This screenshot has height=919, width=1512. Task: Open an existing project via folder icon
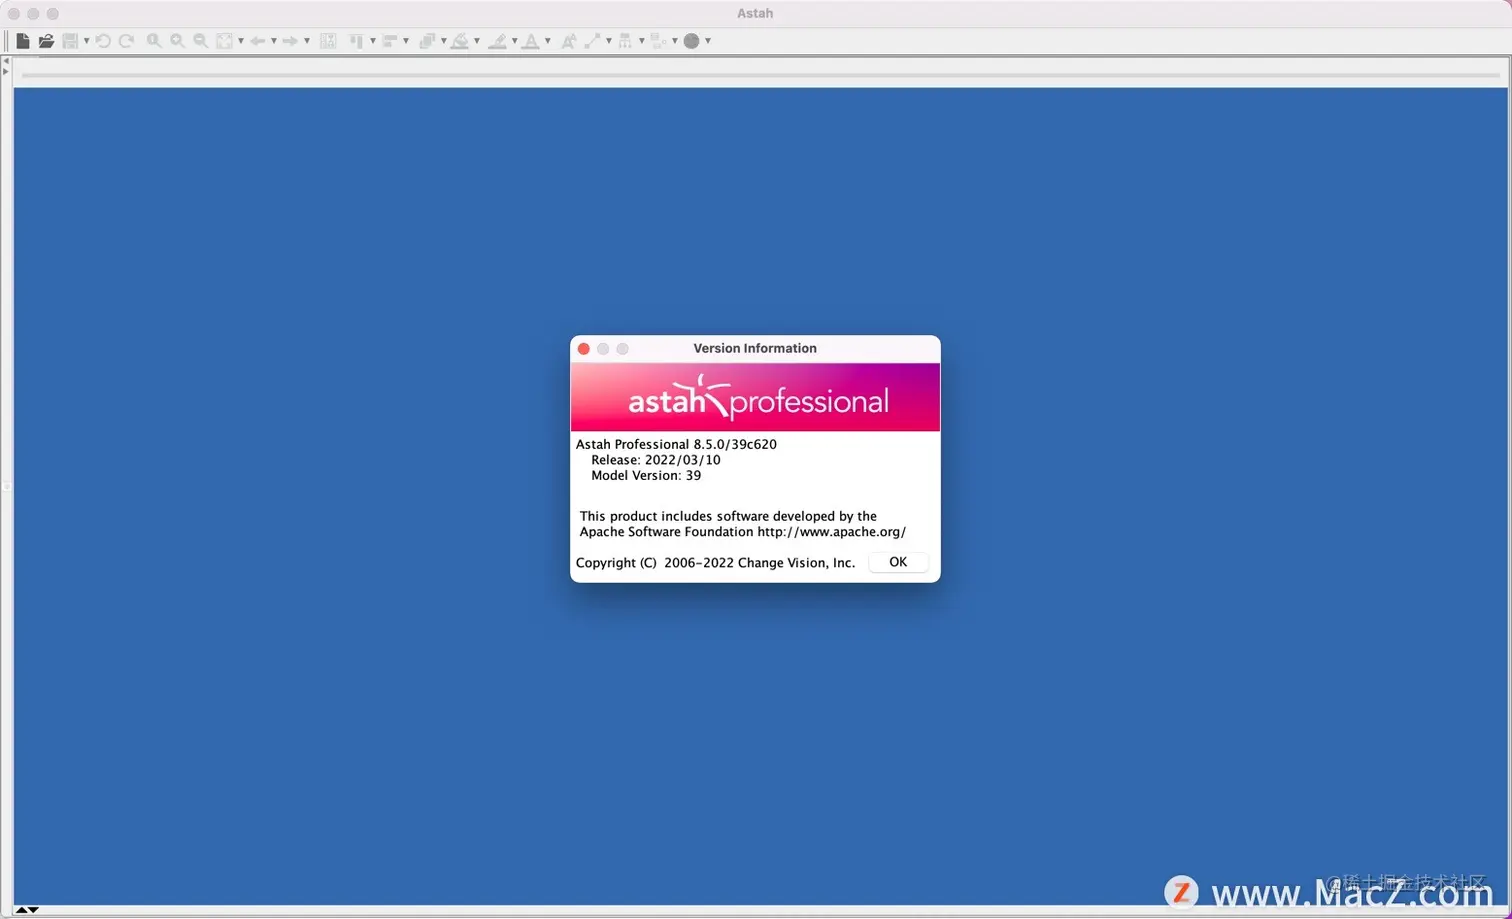coord(46,41)
